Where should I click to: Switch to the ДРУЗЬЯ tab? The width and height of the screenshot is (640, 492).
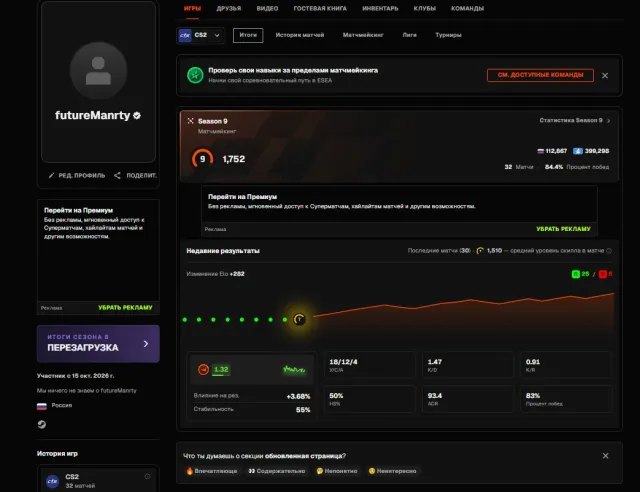pyautogui.click(x=229, y=9)
